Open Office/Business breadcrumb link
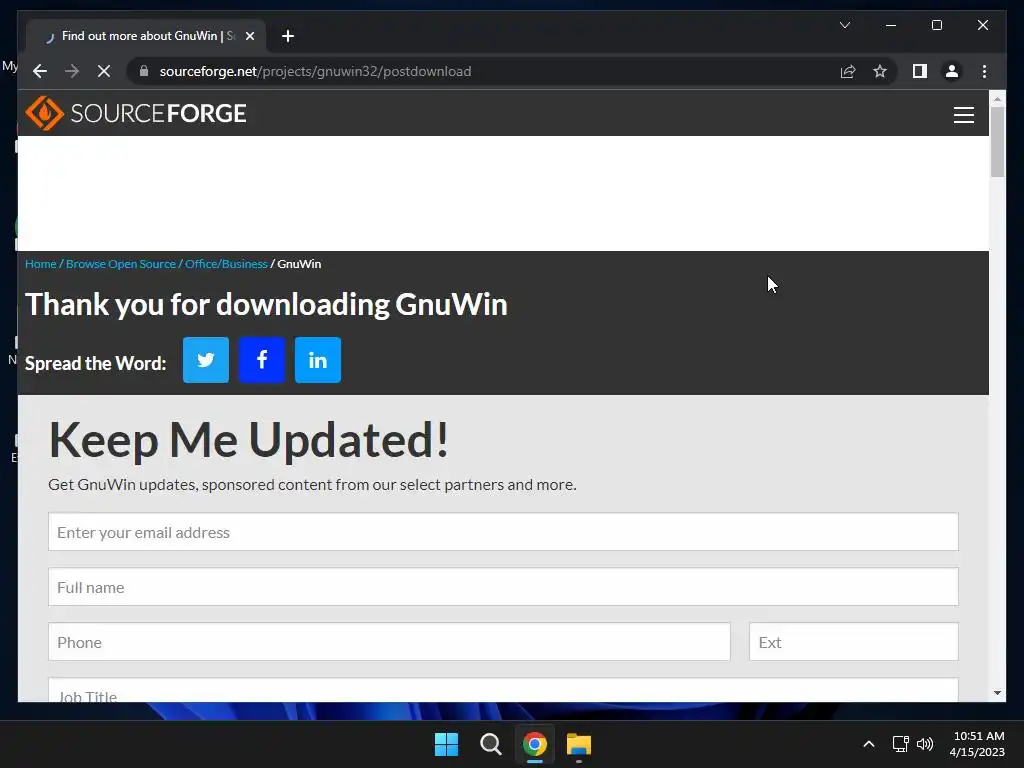The image size is (1024, 768). [x=226, y=264]
